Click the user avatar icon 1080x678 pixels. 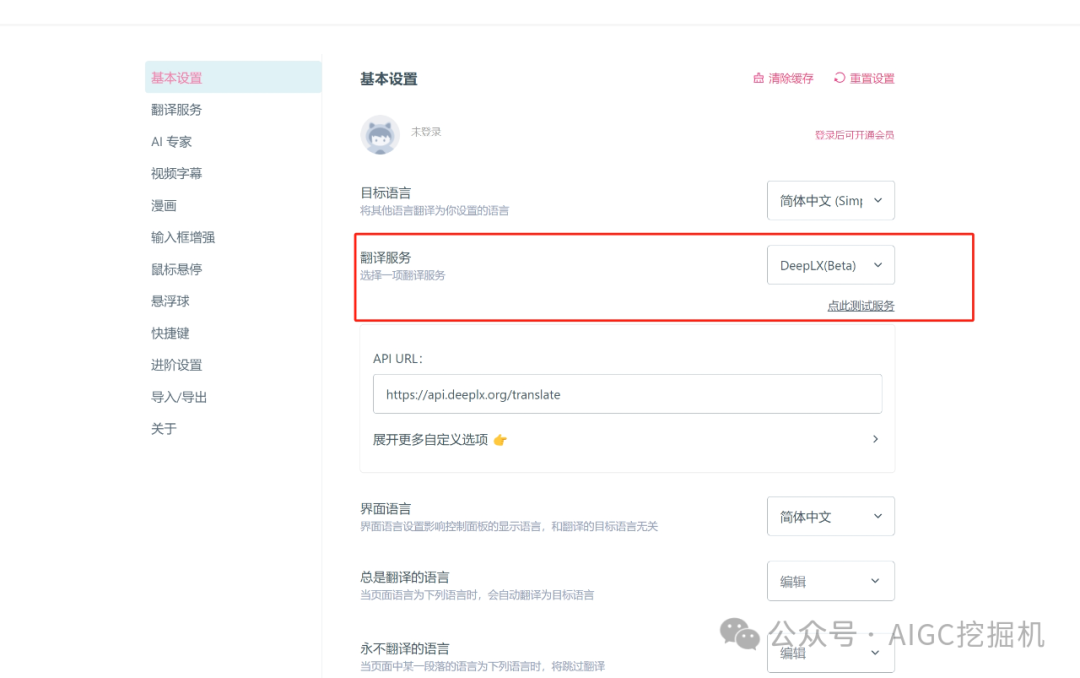[380, 135]
